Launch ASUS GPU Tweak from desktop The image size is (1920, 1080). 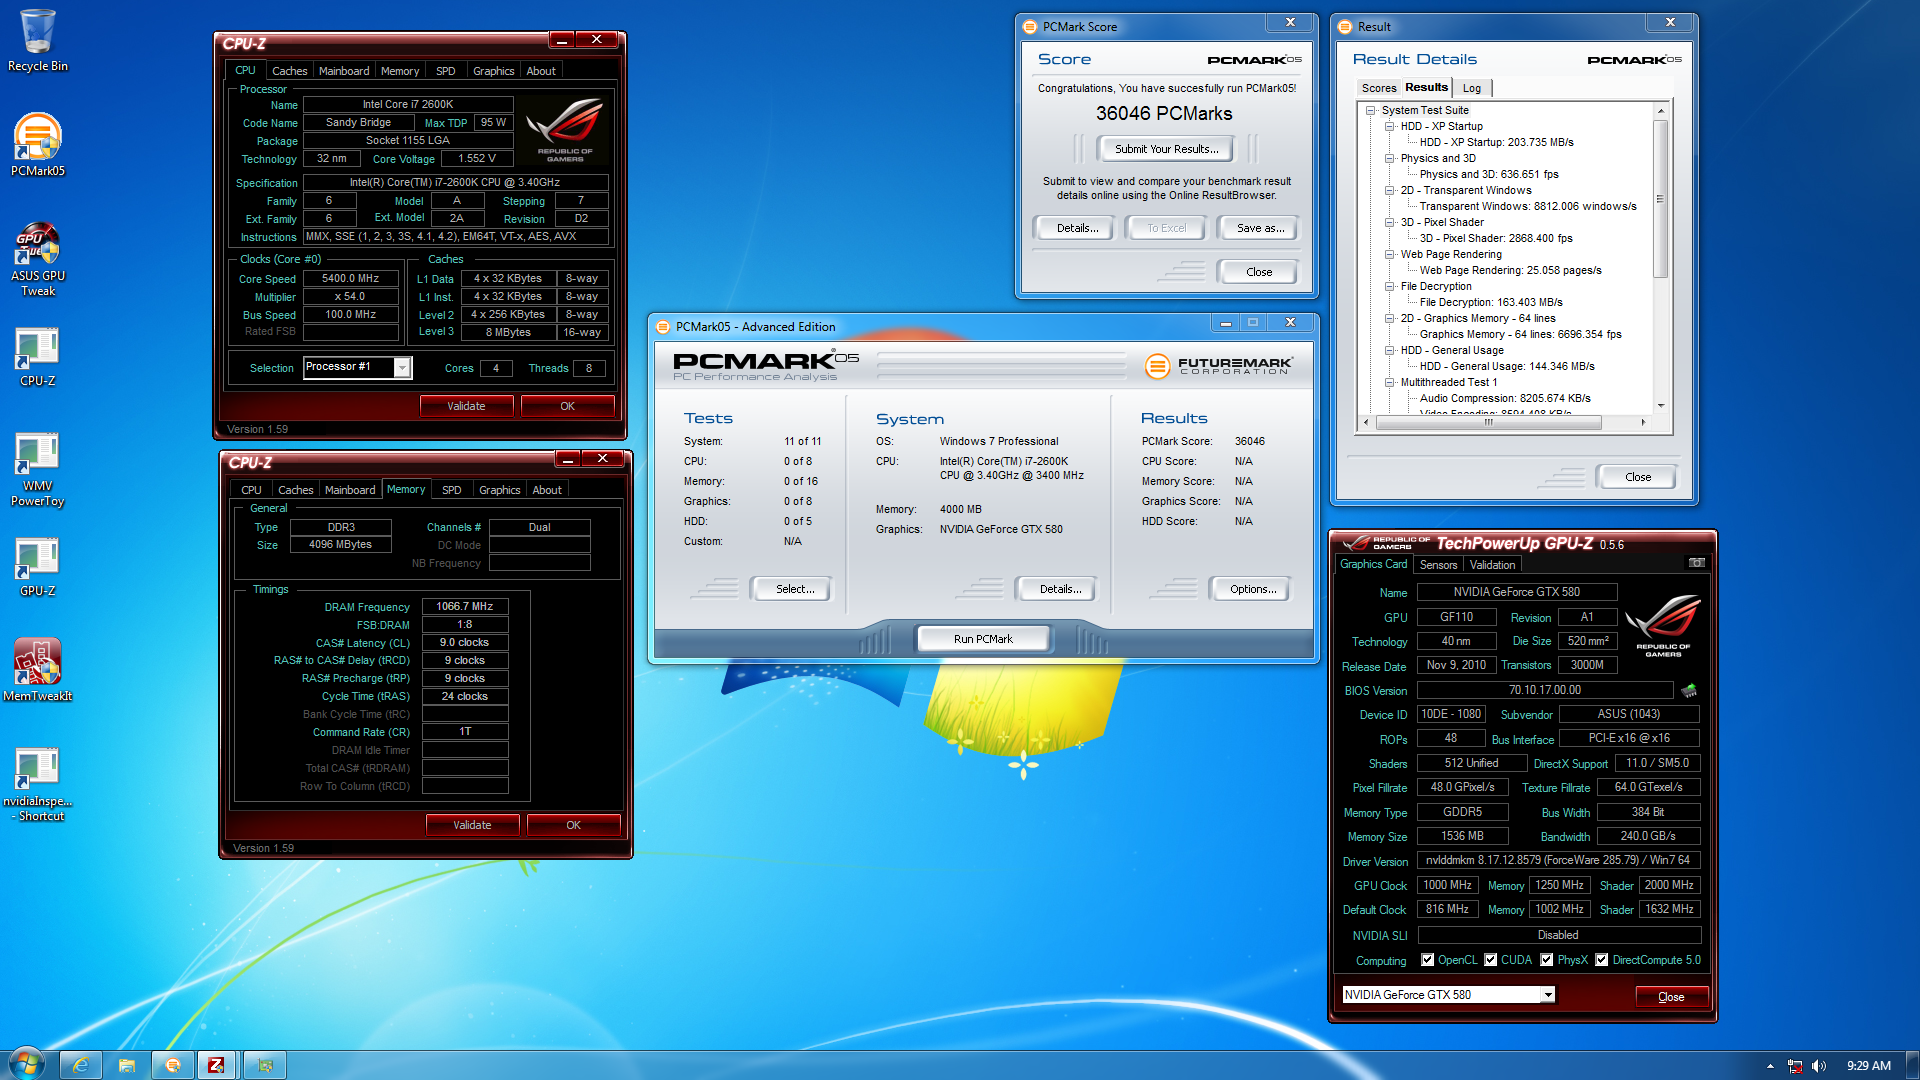(x=37, y=258)
